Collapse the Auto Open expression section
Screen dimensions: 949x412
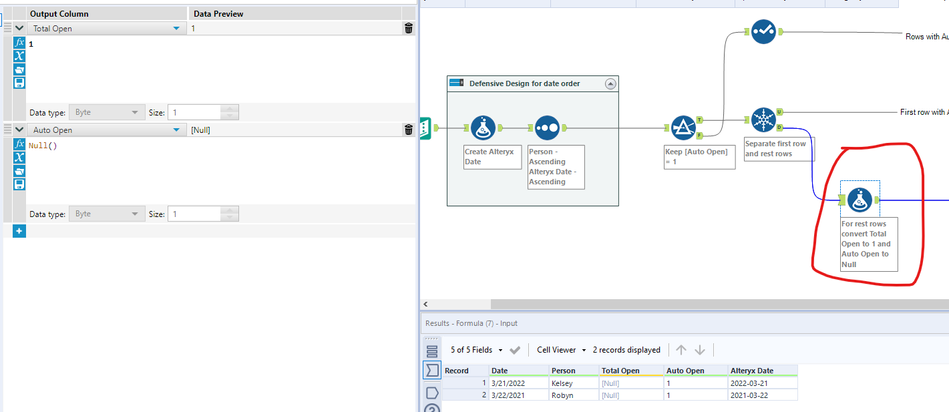pyautogui.click(x=19, y=129)
